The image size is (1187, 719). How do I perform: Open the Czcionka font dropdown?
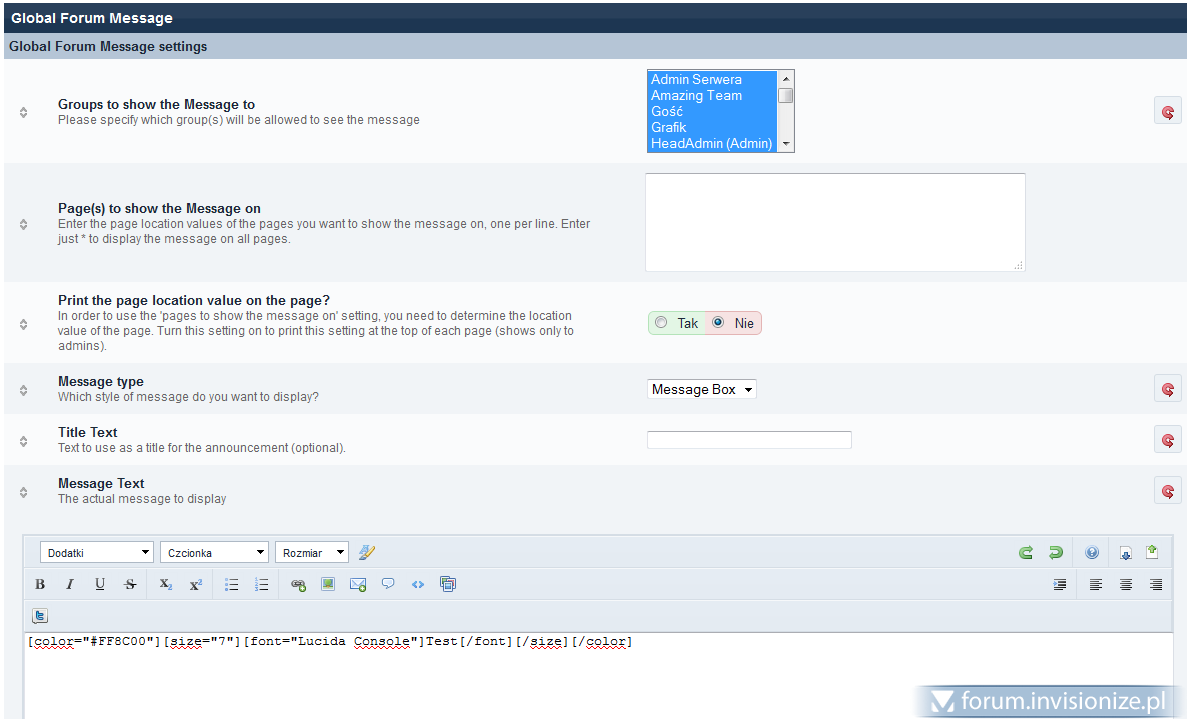[214, 552]
